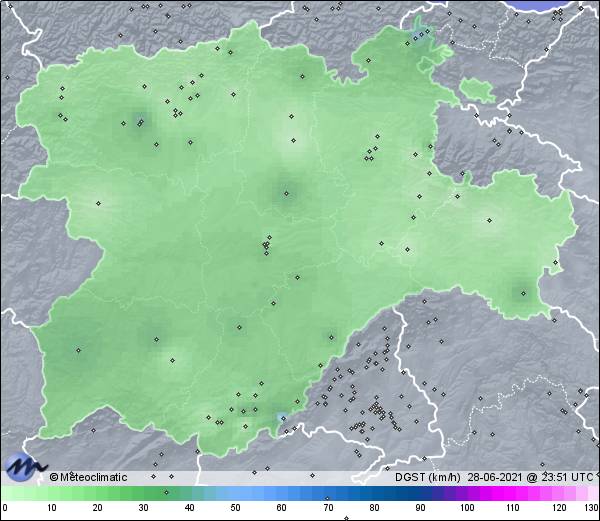Screen dimensions: 600x521
Task: Select the small blue gust spot on southern border
Action: coord(281,418)
